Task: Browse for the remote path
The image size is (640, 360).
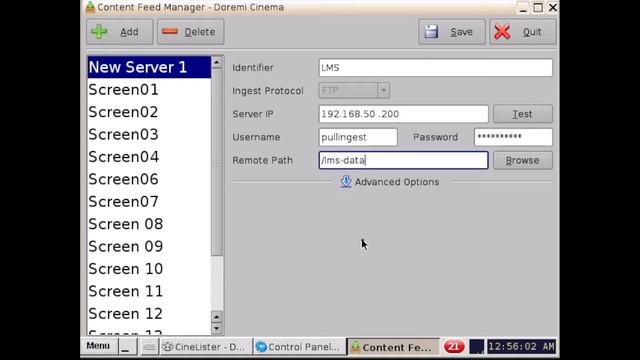Action: tap(523, 160)
